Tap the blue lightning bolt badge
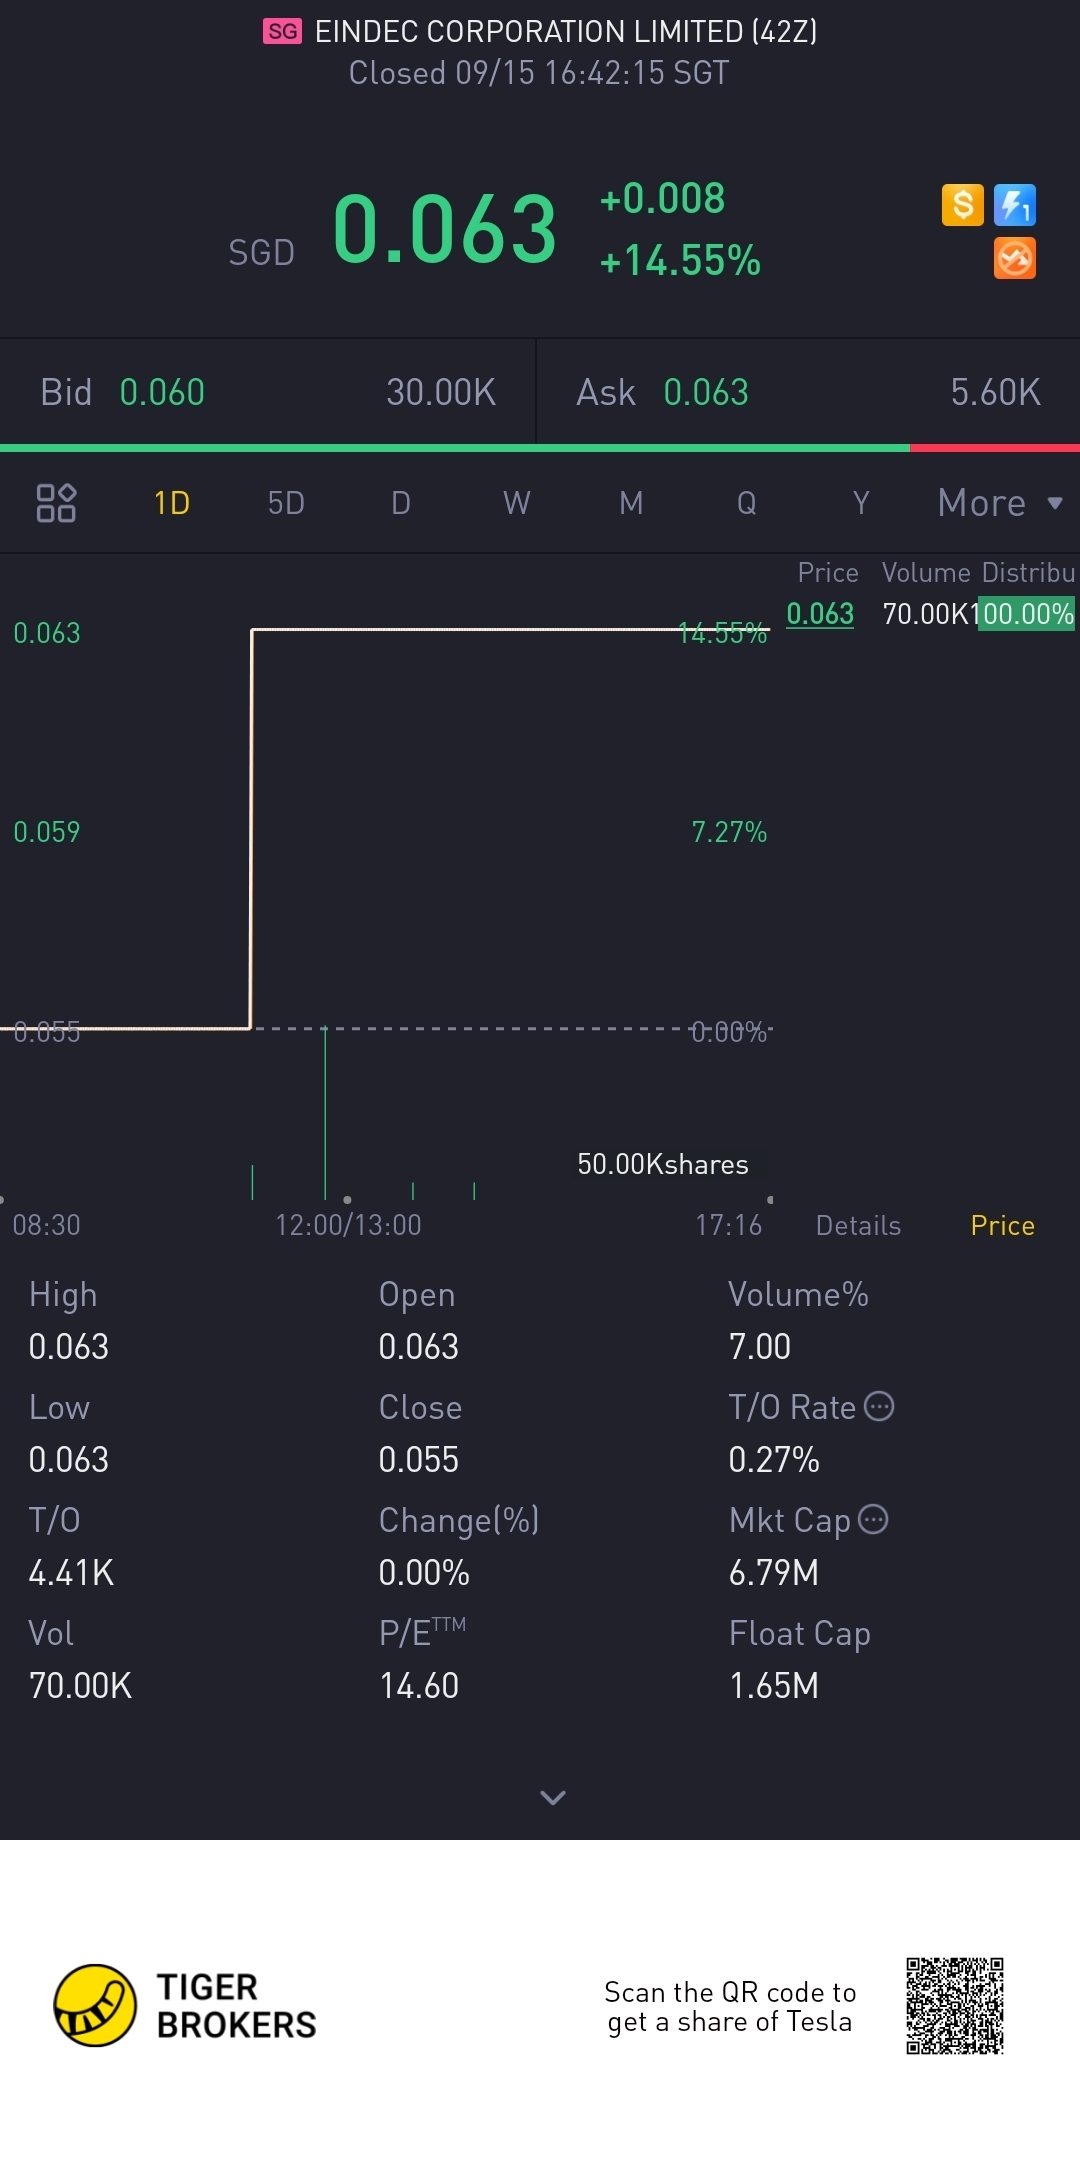The image size is (1080, 2172). pos(1015,205)
